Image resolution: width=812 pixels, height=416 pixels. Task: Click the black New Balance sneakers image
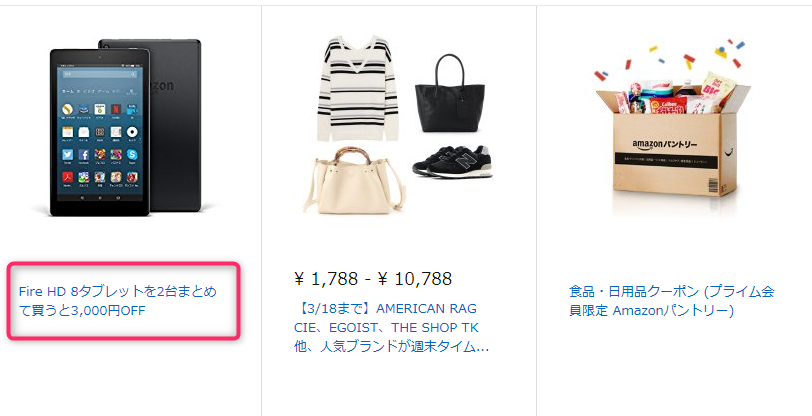[x=453, y=162]
